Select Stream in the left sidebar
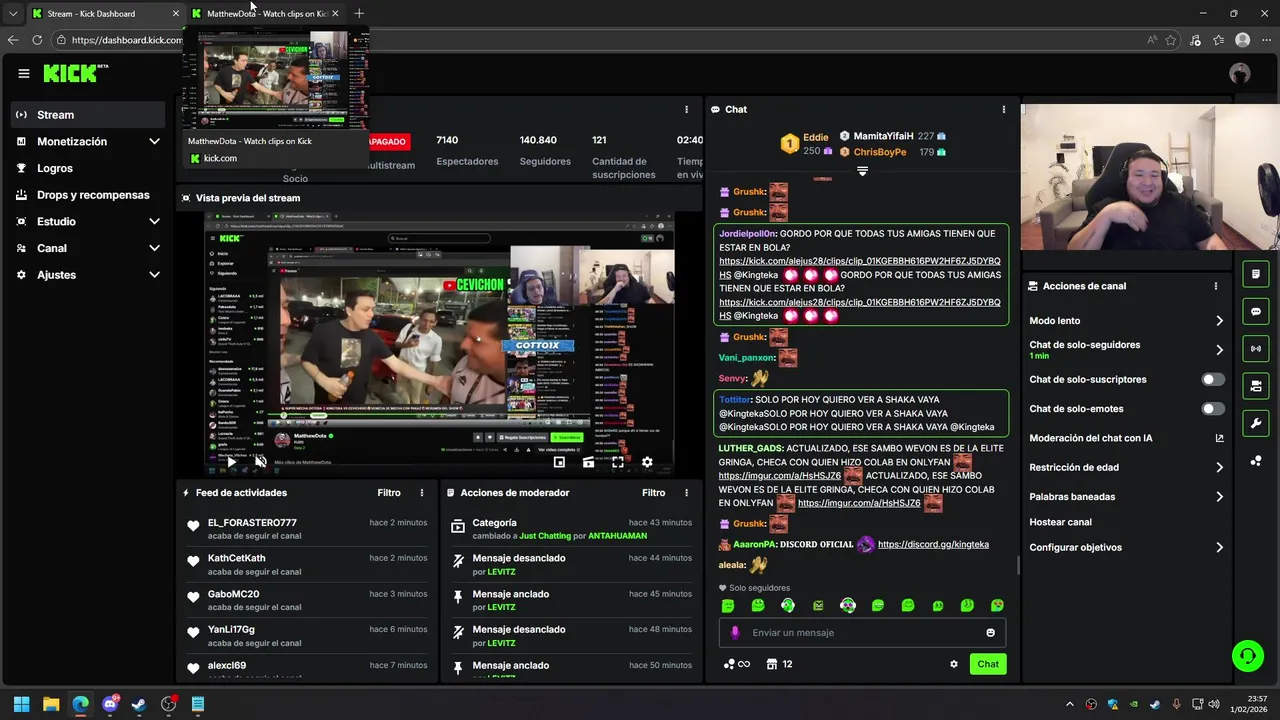The width and height of the screenshot is (1280, 720). click(88, 115)
